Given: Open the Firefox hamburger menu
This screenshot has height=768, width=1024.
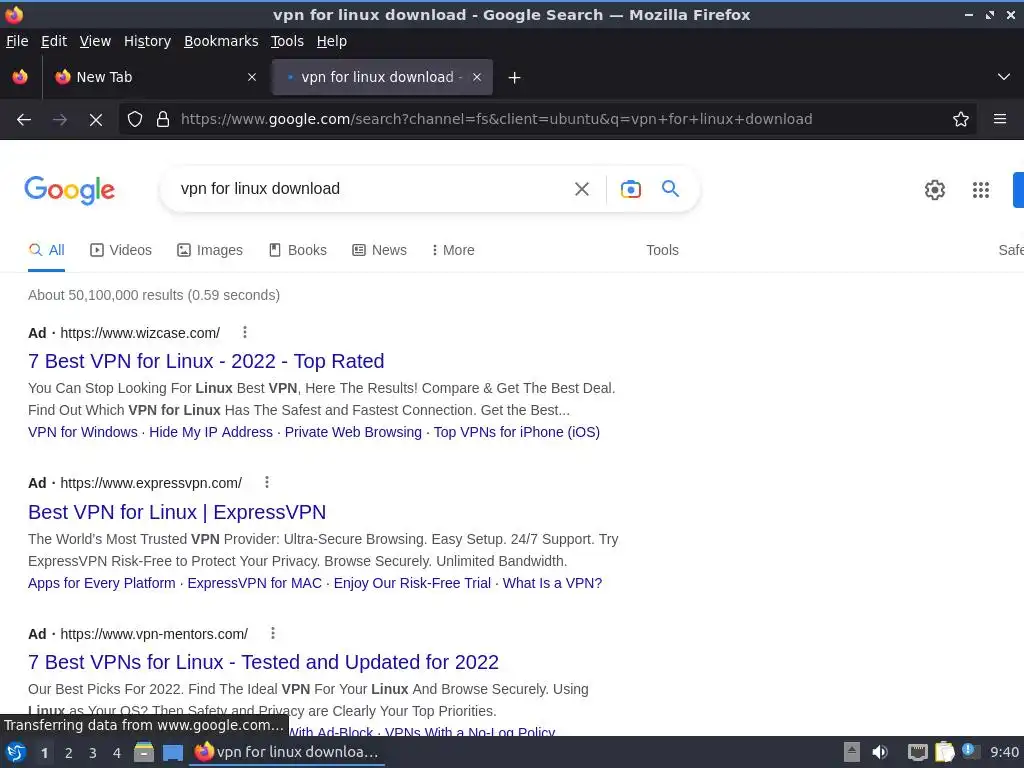Looking at the screenshot, I should point(999,119).
